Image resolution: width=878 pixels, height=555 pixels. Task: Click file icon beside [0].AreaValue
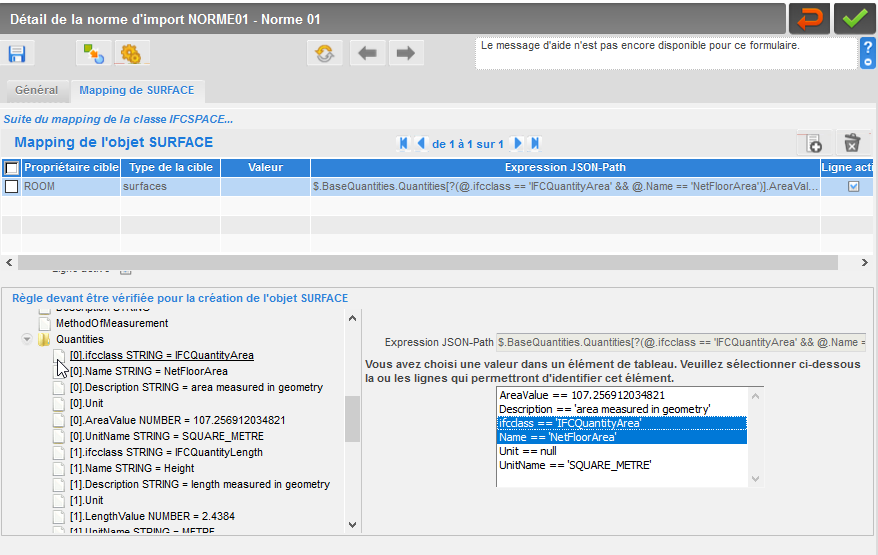pos(58,420)
